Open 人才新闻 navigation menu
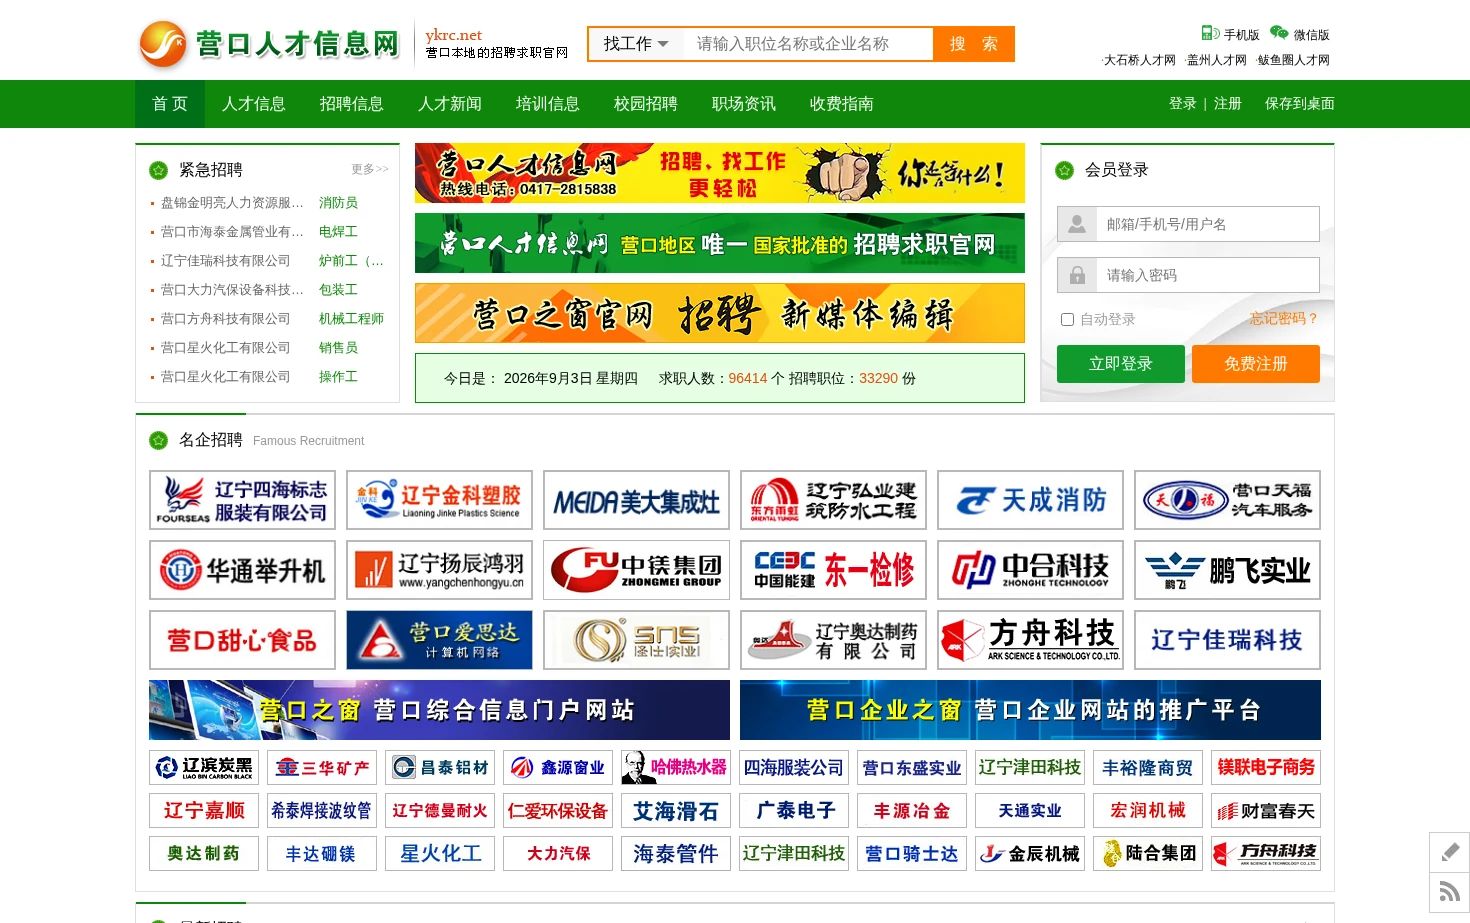Viewport: 1470px width, 923px height. pos(450,104)
